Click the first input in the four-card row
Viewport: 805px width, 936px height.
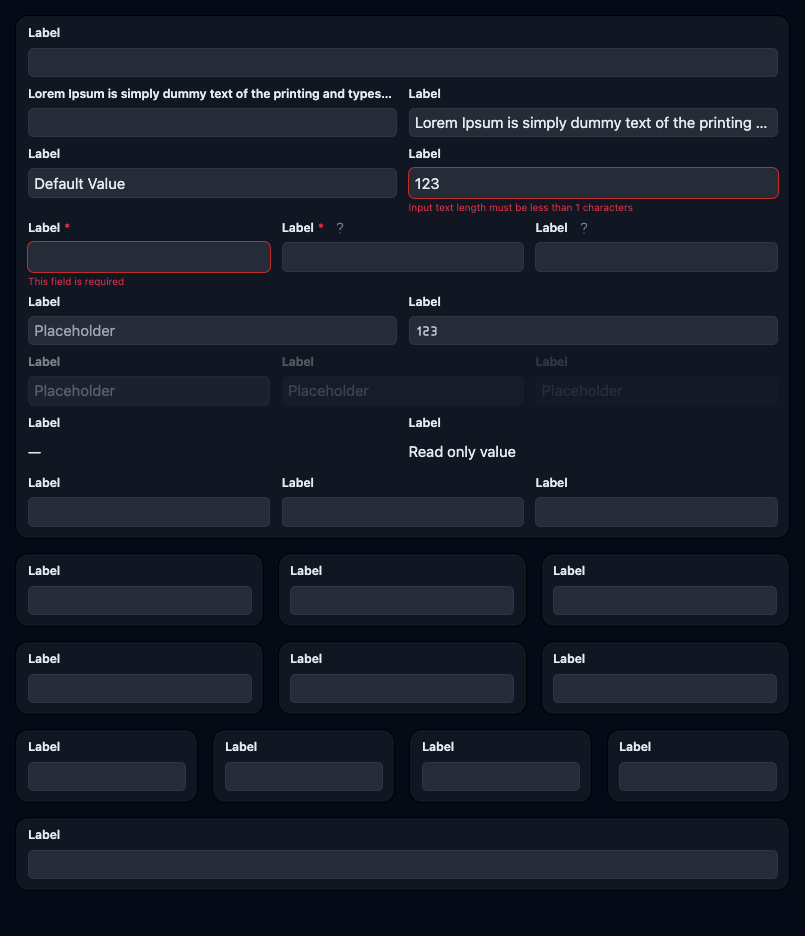pos(107,777)
